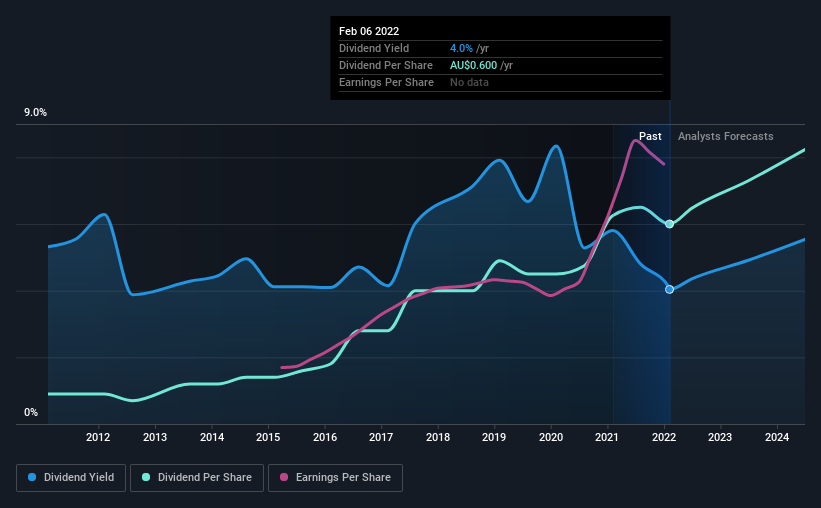The image size is (821, 508).
Task: Click the 4.0% dividend yield value in tooltip
Action: [461, 48]
